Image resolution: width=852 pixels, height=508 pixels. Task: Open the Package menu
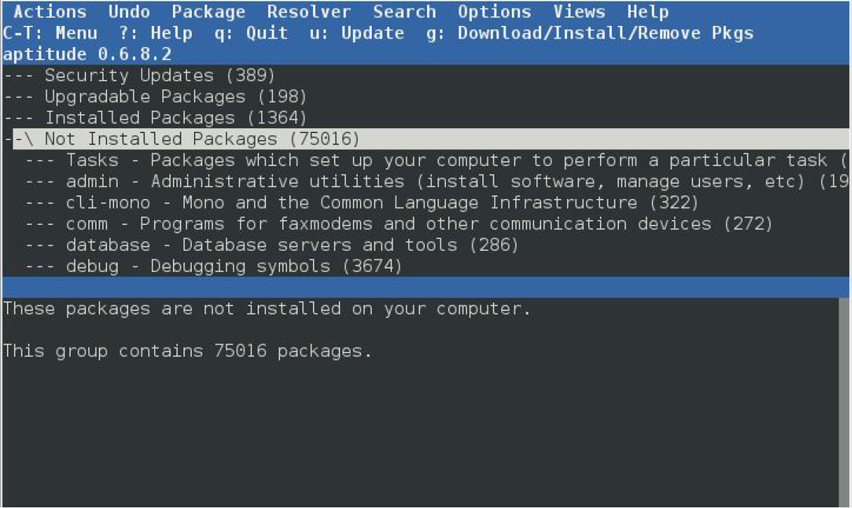(x=208, y=12)
